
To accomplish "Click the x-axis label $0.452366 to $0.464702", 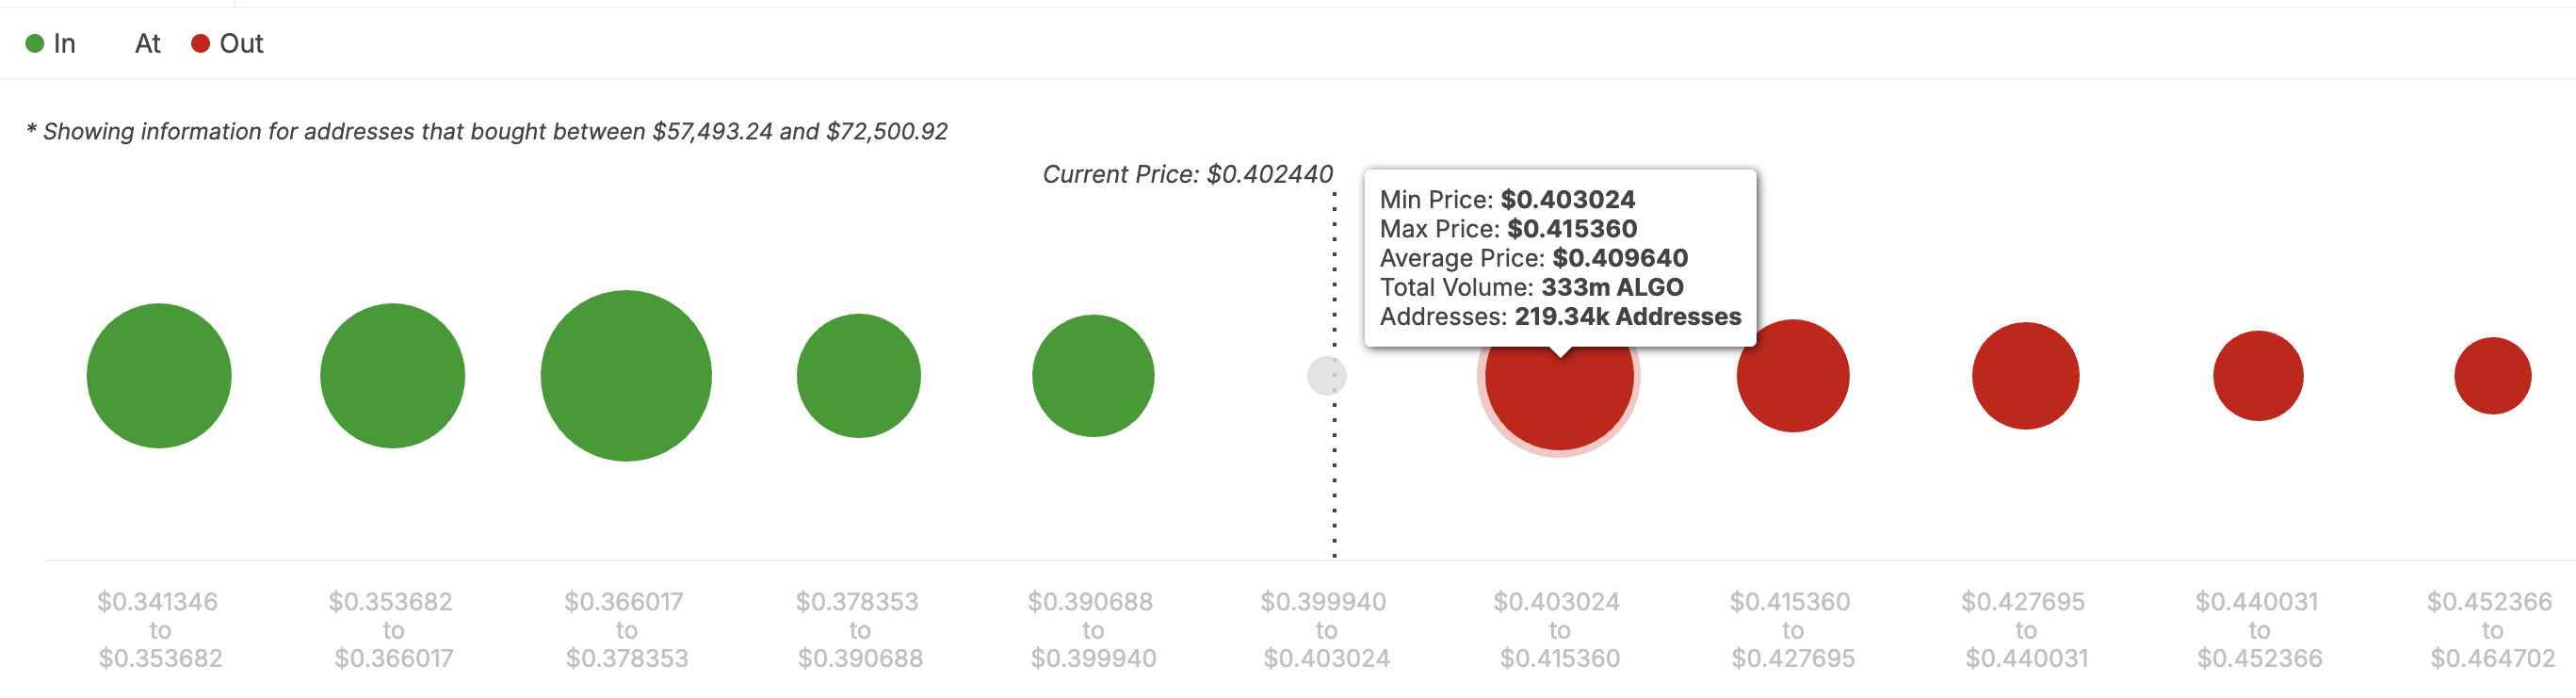I will pyautogui.click(x=2492, y=630).
